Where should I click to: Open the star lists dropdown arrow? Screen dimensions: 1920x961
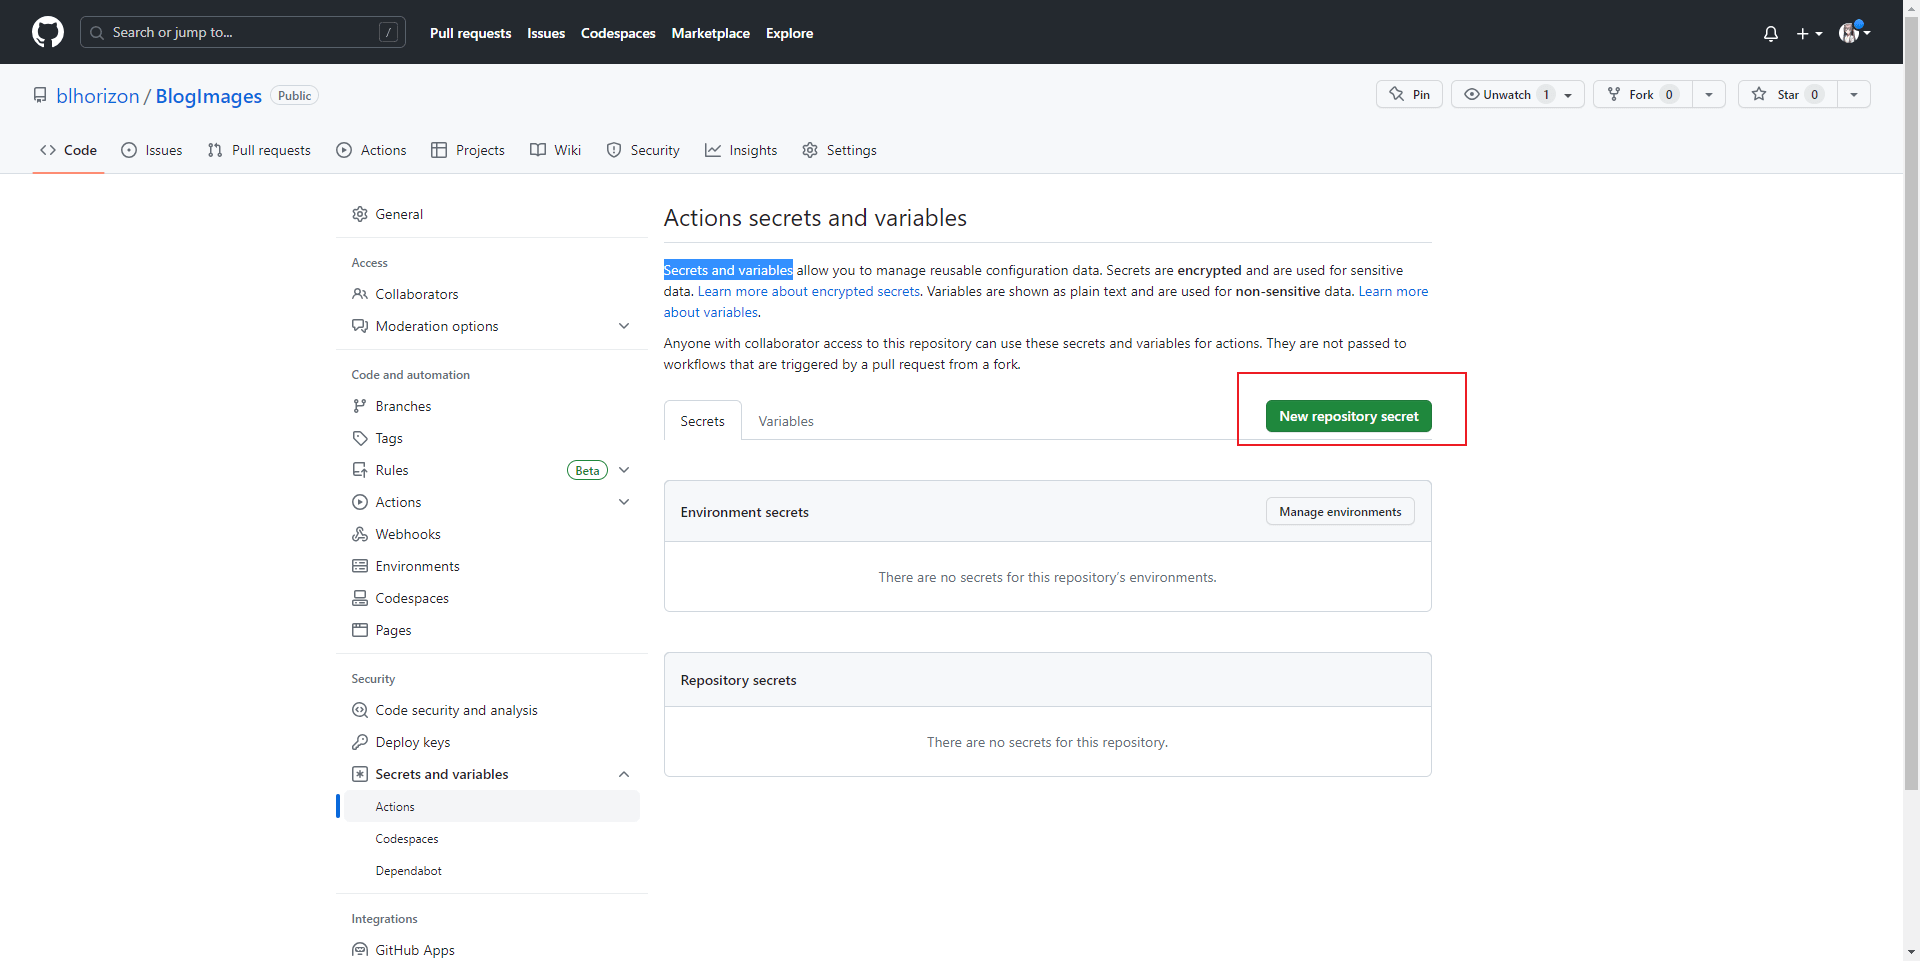coord(1854,94)
